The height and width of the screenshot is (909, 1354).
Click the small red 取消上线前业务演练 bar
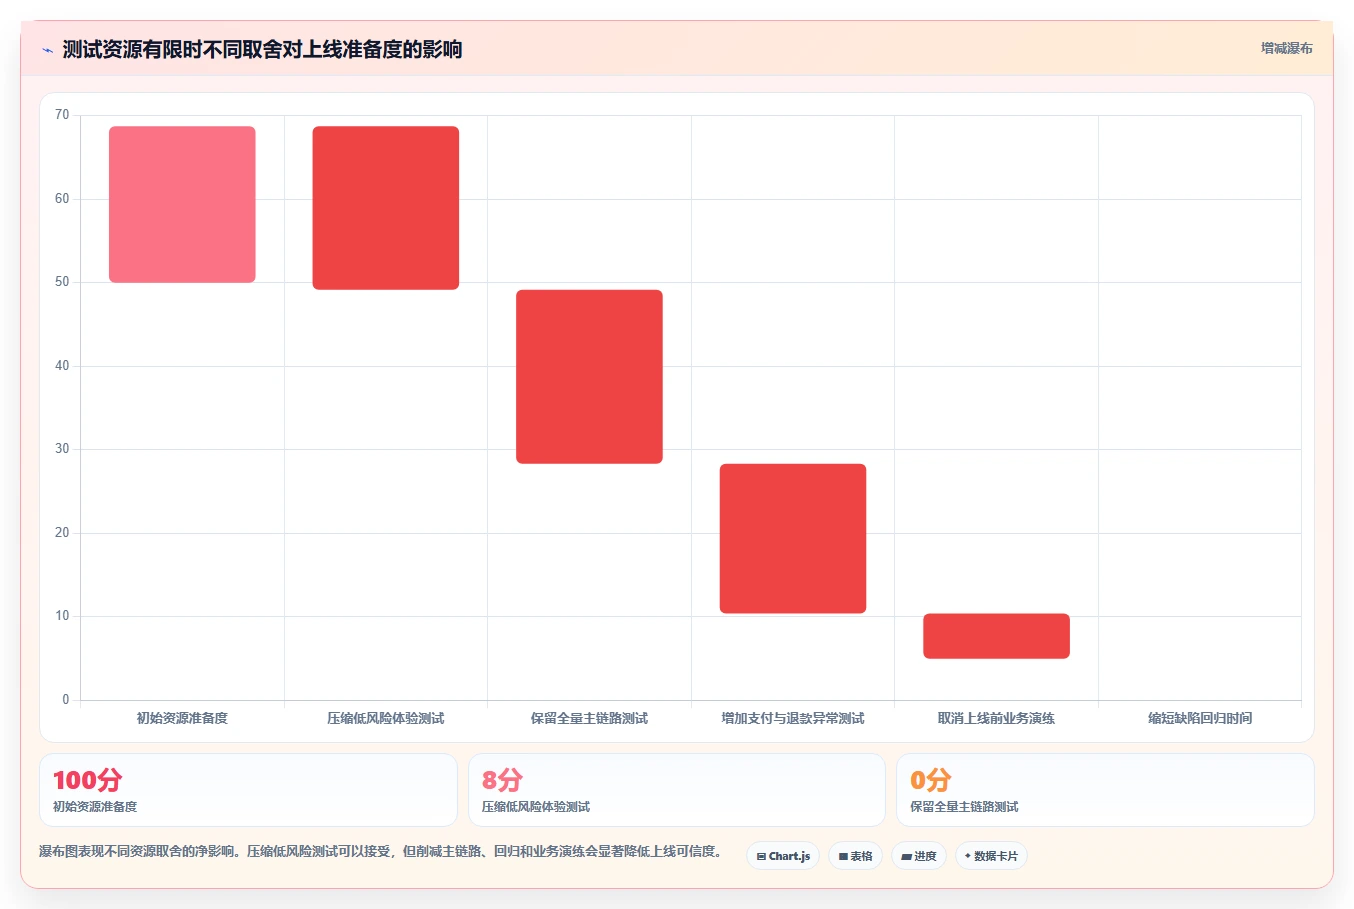[996, 636]
